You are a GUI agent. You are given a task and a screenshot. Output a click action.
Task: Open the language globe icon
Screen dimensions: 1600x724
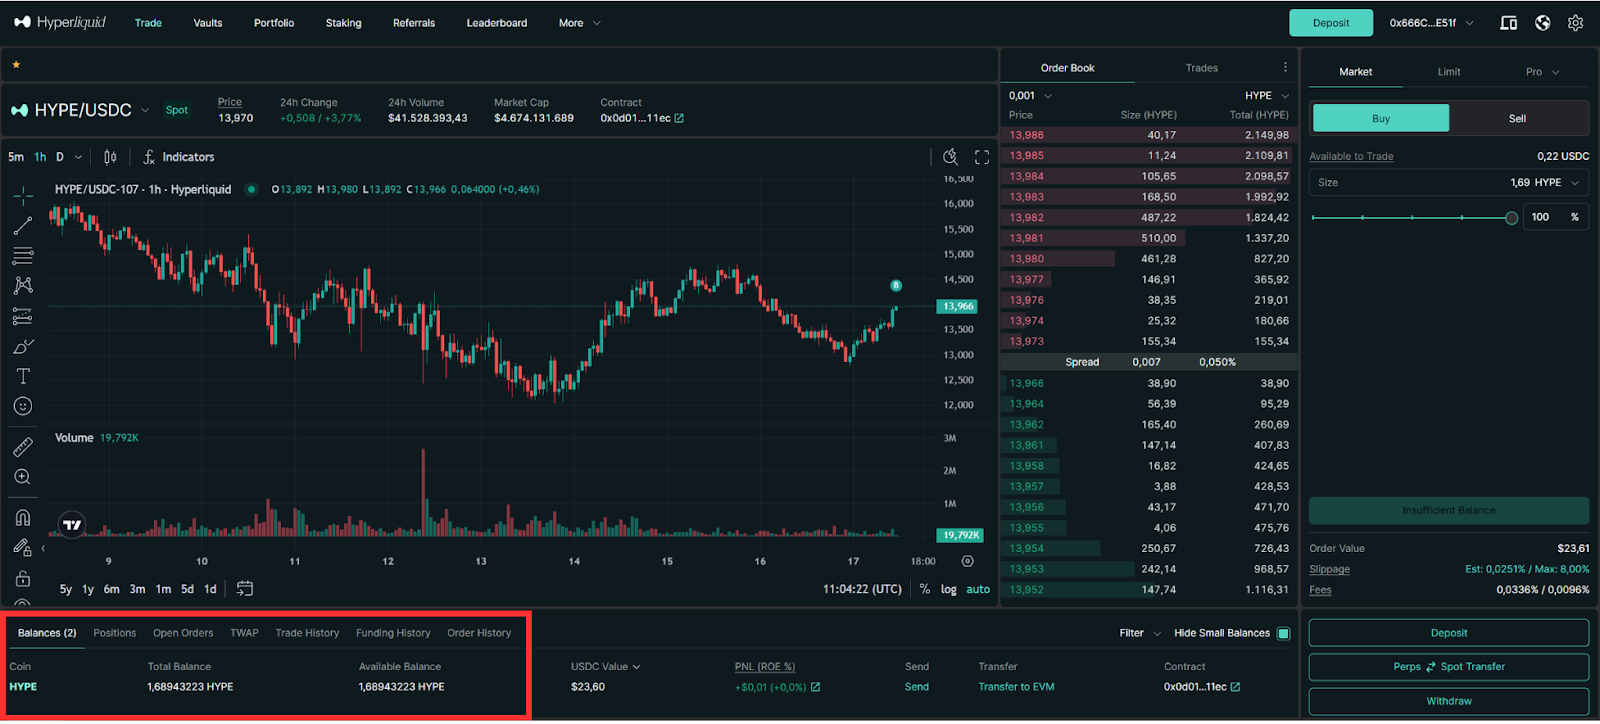coord(1543,23)
